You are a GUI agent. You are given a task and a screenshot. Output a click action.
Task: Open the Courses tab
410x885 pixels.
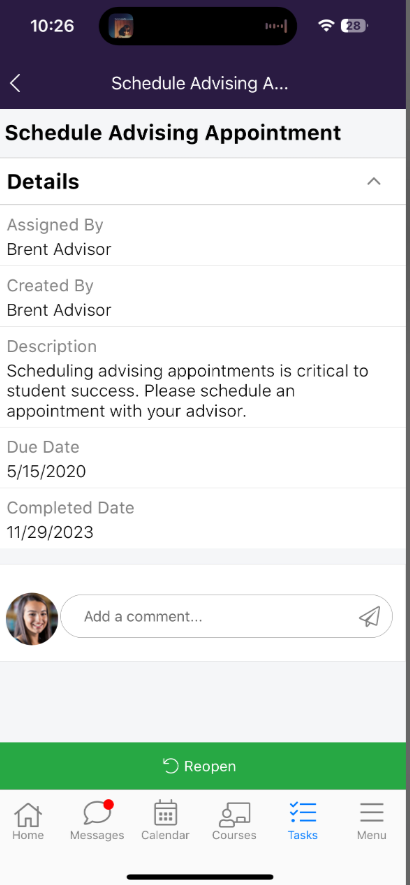point(234,821)
